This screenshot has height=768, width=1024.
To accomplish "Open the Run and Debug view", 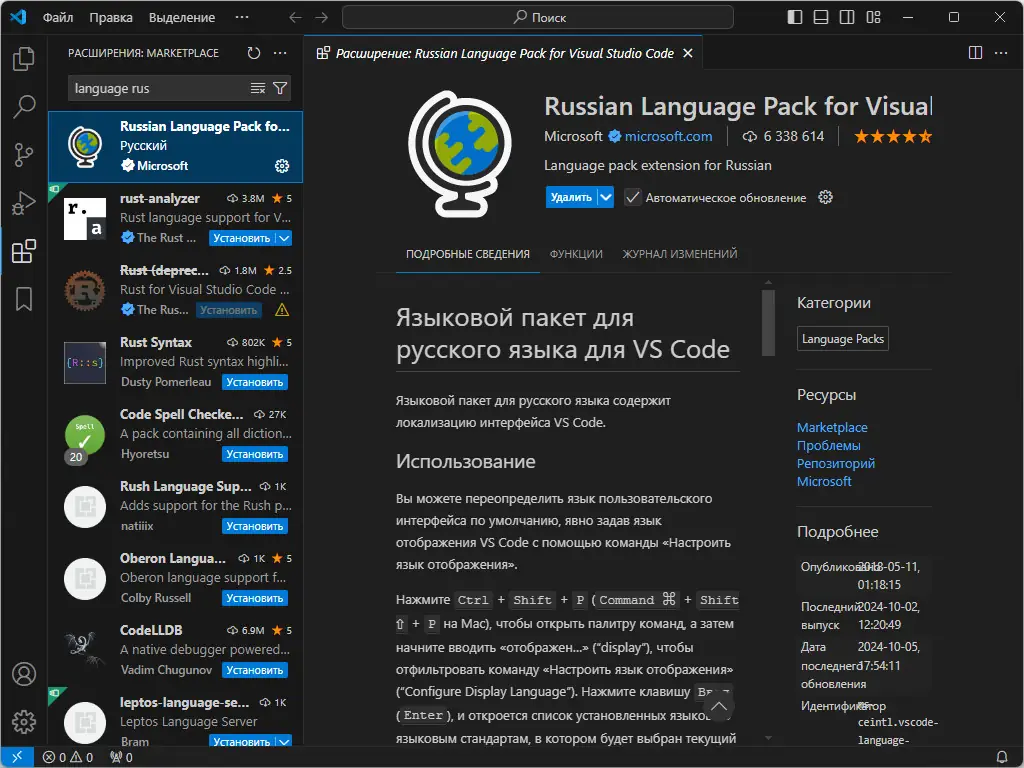I will (x=24, y=203).
